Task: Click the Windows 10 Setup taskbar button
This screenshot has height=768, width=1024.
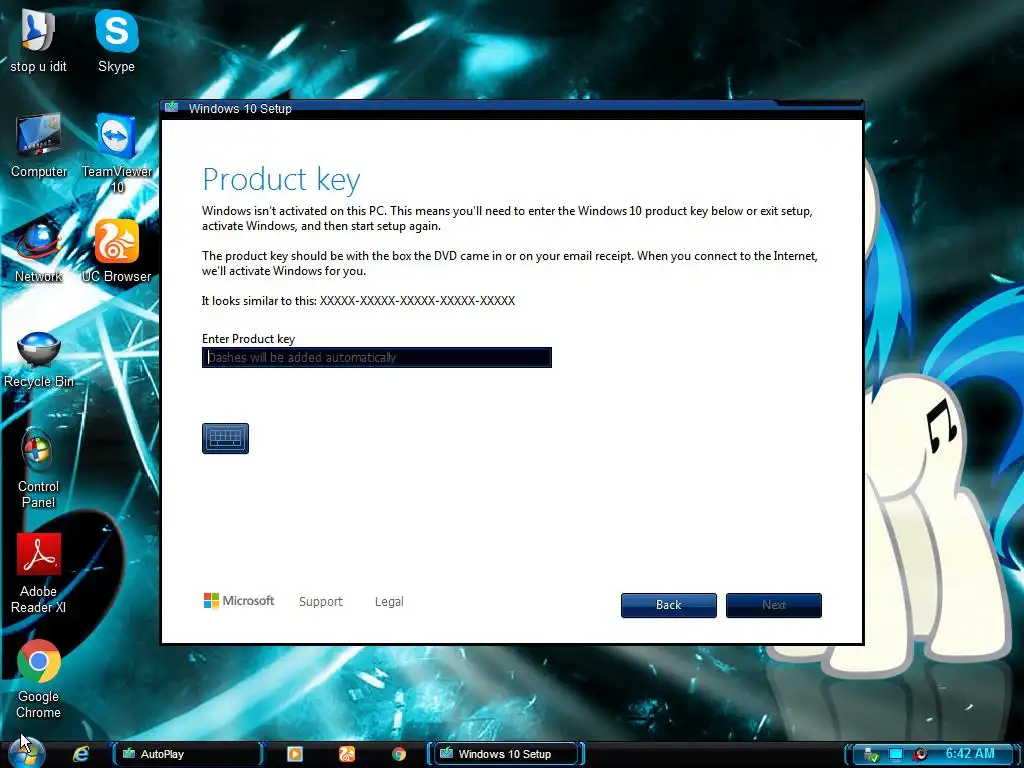Action: coord(505,754)
